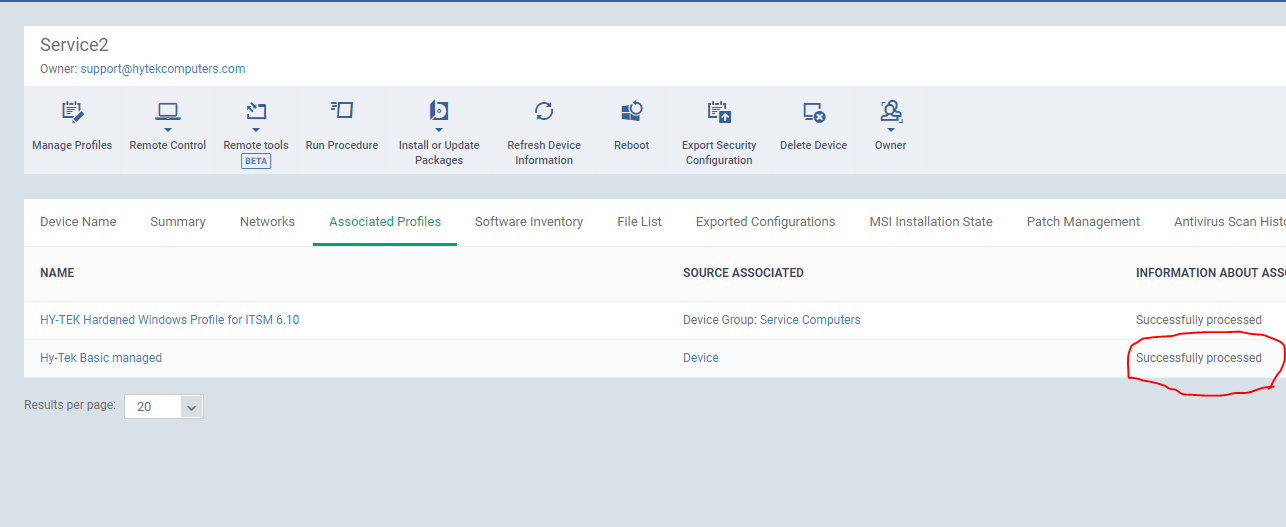Click Successfully processed for HY-TEK Hardened profile
Image resolution: width=1286 pixels, height=527 pixels.
tap(1199, 320)
